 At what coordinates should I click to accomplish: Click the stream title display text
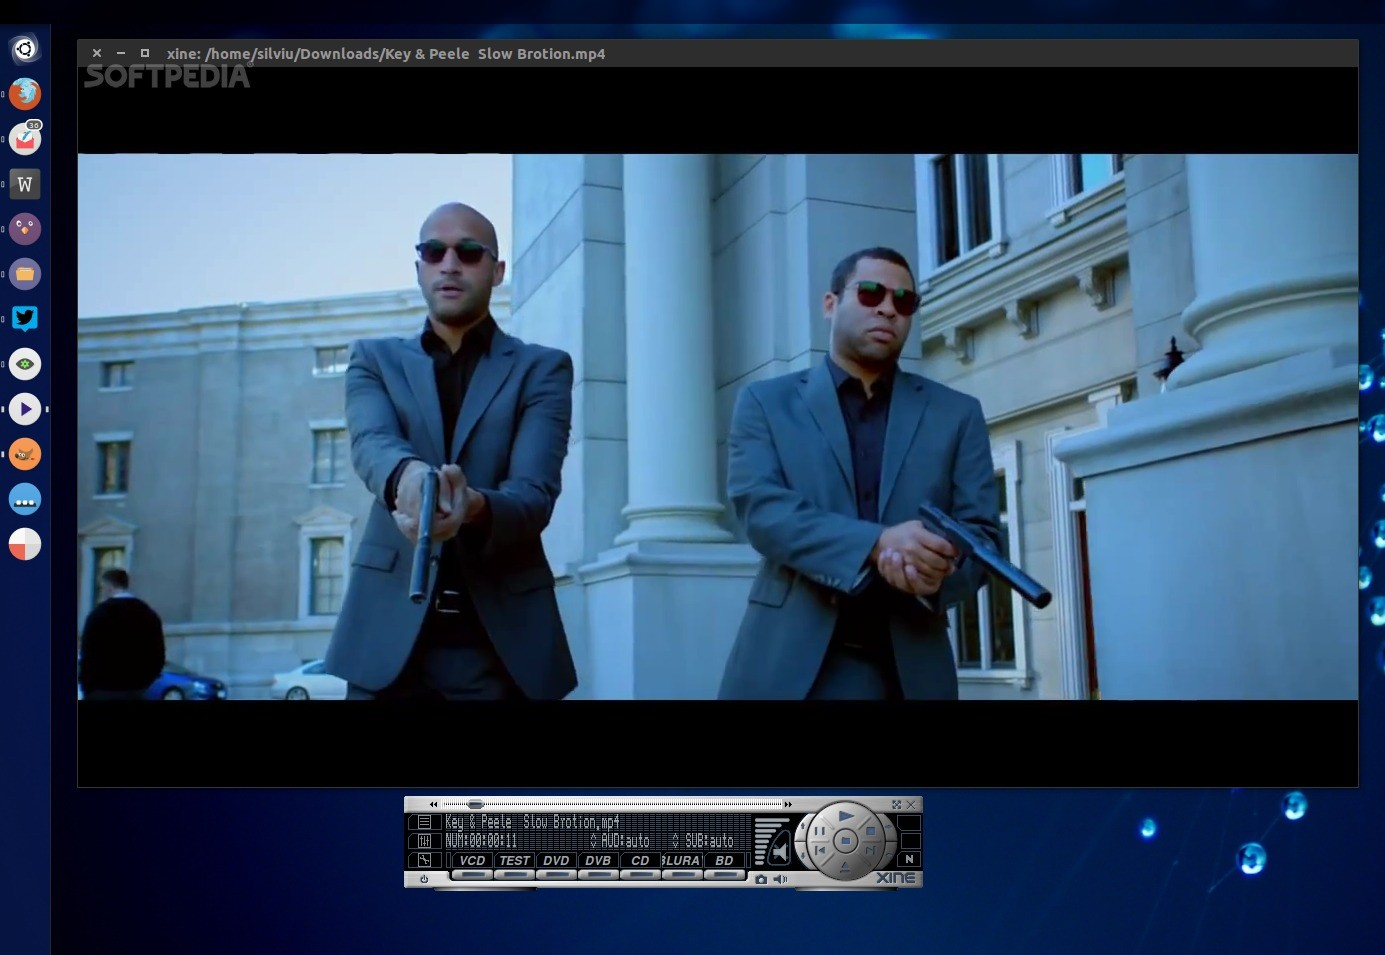click(x=532, y=822)
